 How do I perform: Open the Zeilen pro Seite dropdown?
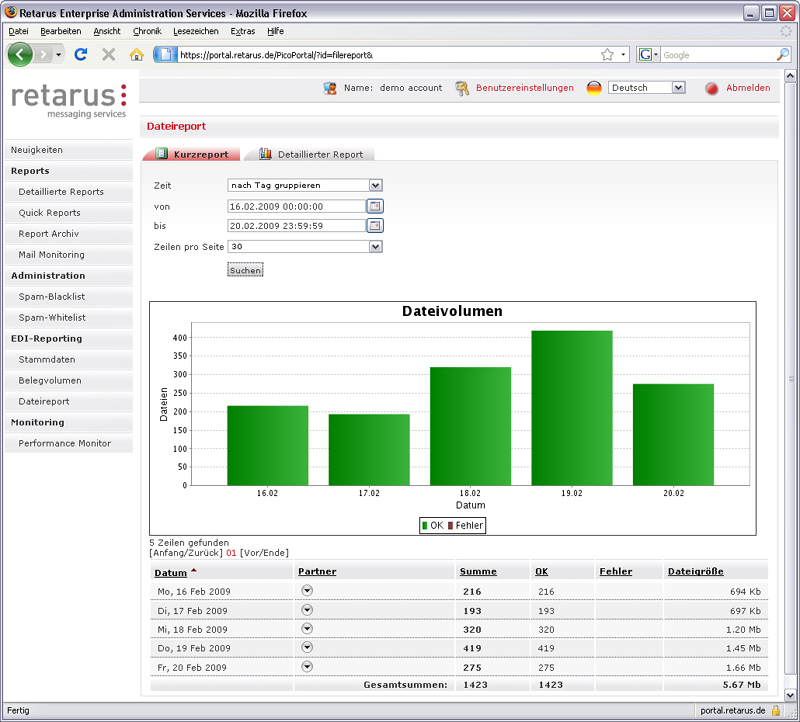coord(375,246)
